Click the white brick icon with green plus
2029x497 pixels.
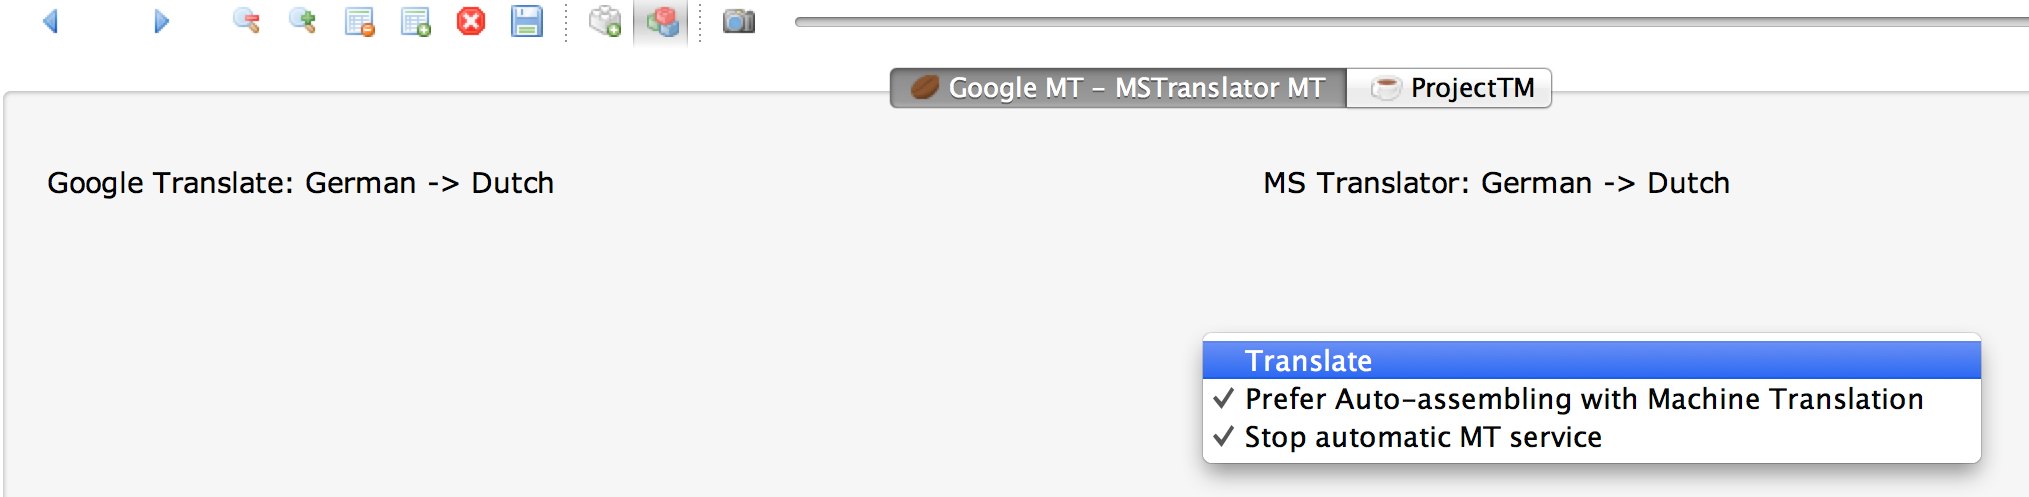pos(605,21)
